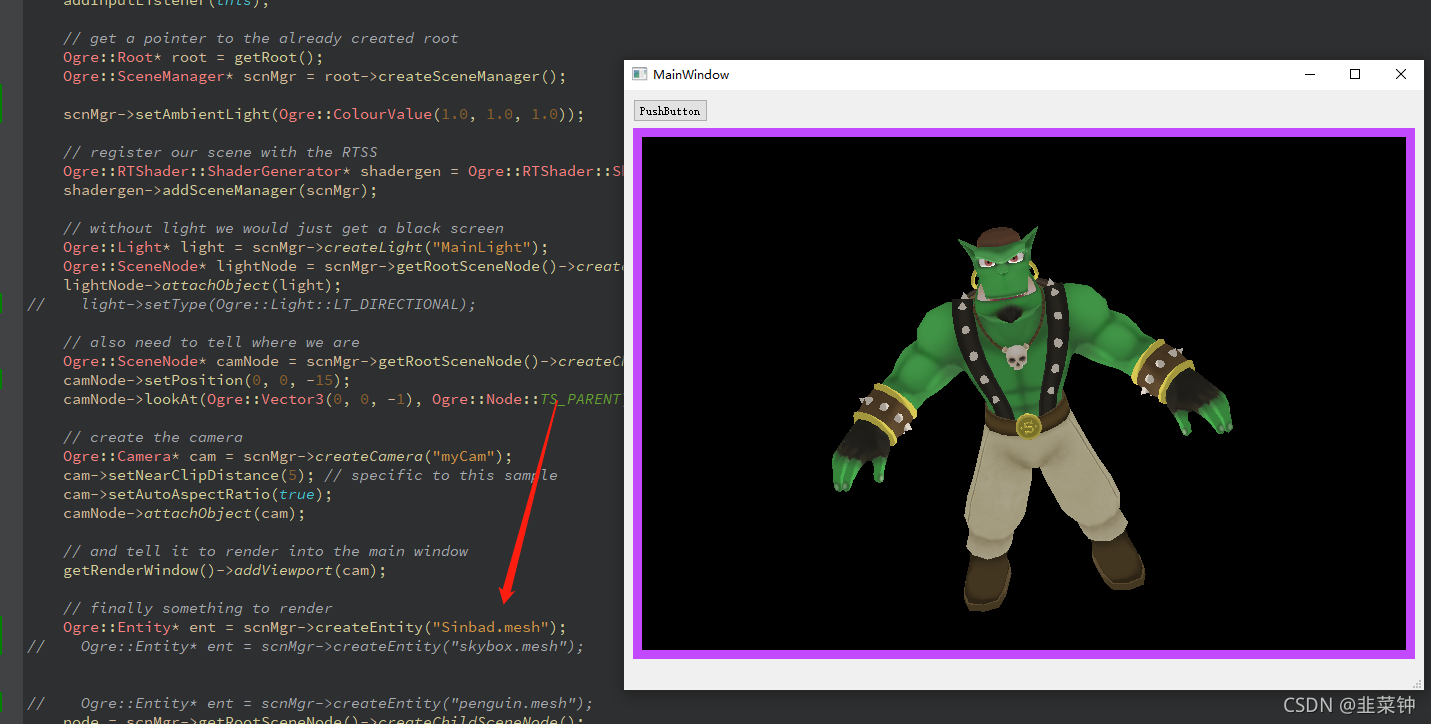The image size is (1431, 724).
Task: Click the setAmbientLight code line
Action: click(324, 114)
